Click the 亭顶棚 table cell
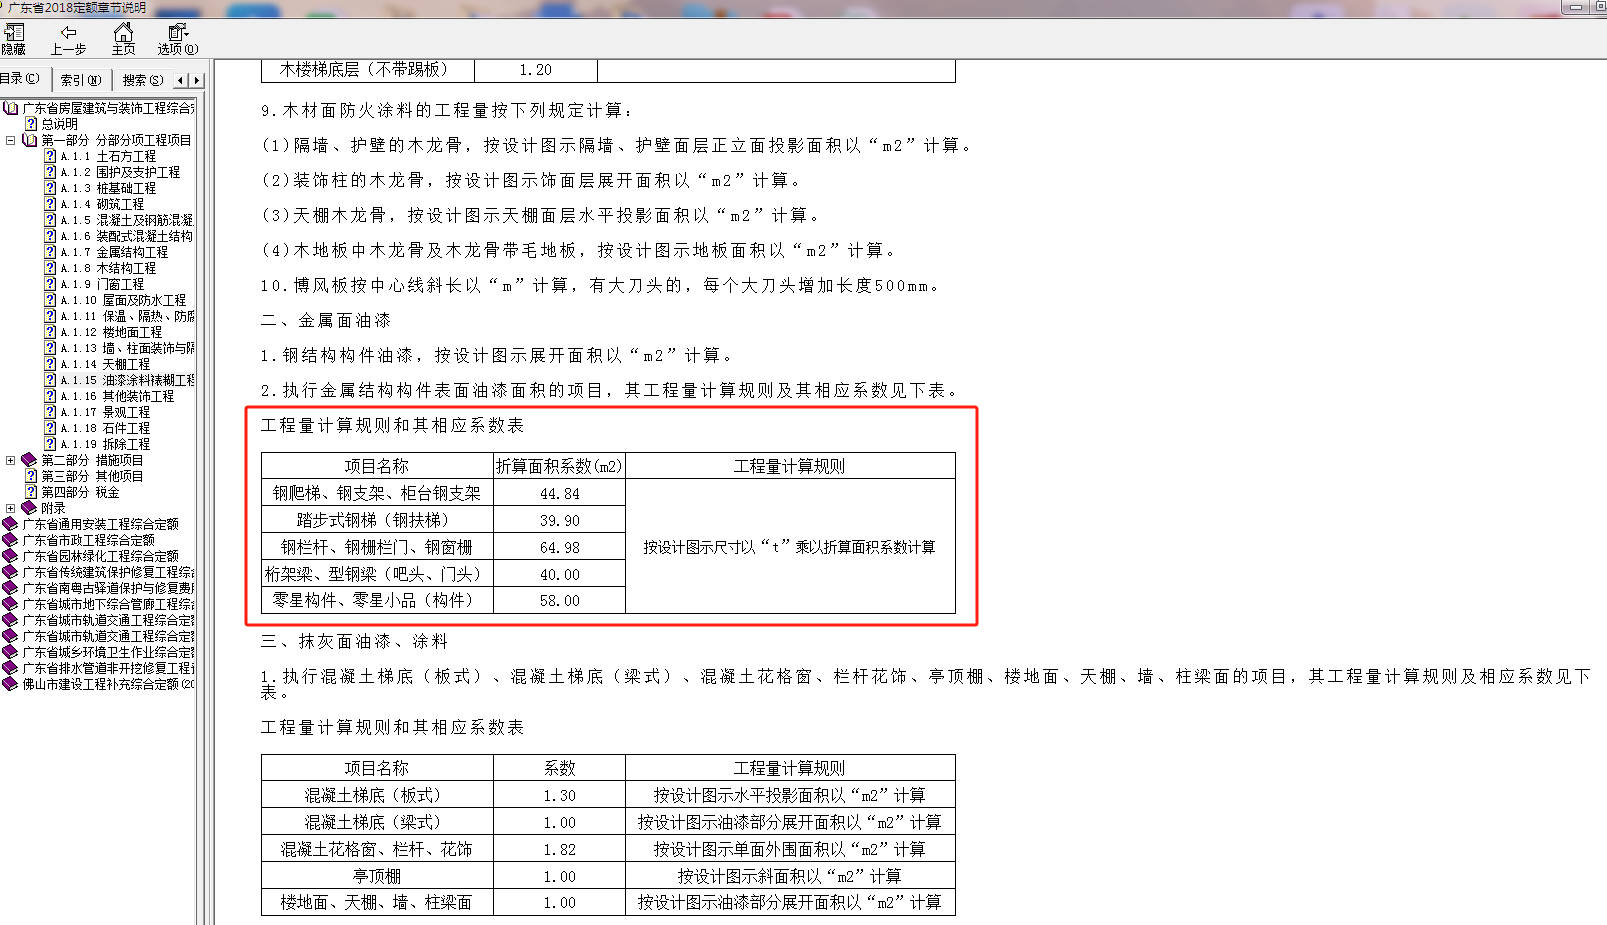The height and width of the screenshot is (925, 1607). (377, 876)
